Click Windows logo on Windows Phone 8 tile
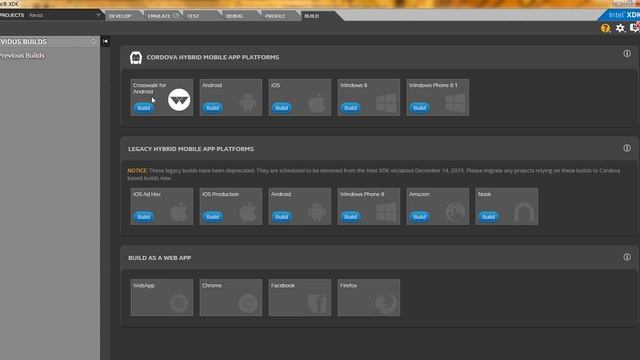Screen dimensions: 640x360 coord(386,212)
